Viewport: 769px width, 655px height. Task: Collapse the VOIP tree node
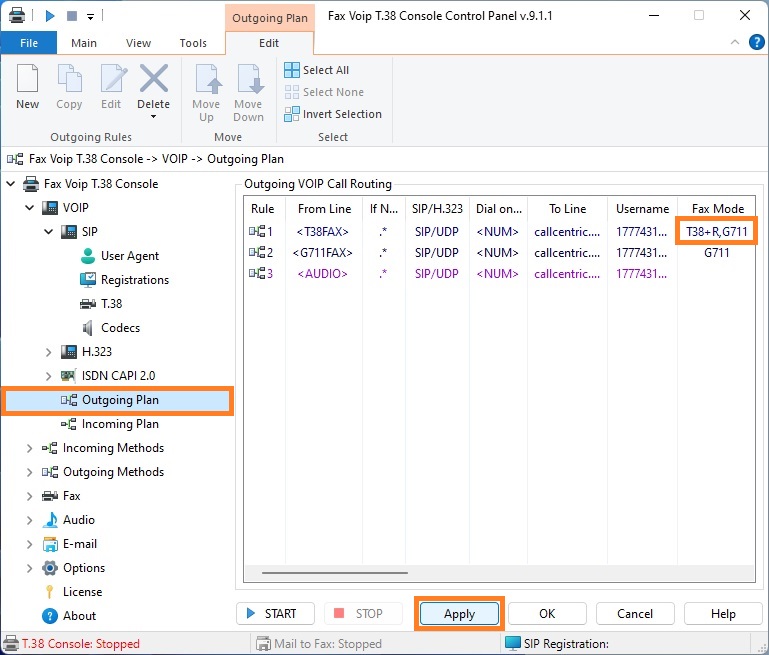(x=29, y=208)
